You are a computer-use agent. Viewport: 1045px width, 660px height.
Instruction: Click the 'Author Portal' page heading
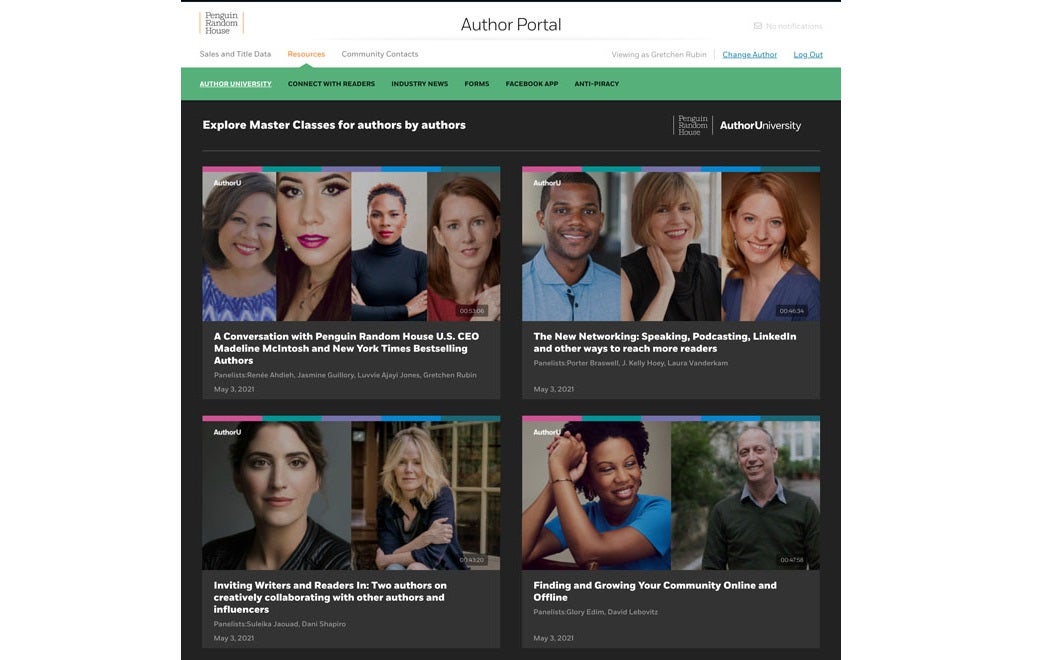(x=511, y=25)
